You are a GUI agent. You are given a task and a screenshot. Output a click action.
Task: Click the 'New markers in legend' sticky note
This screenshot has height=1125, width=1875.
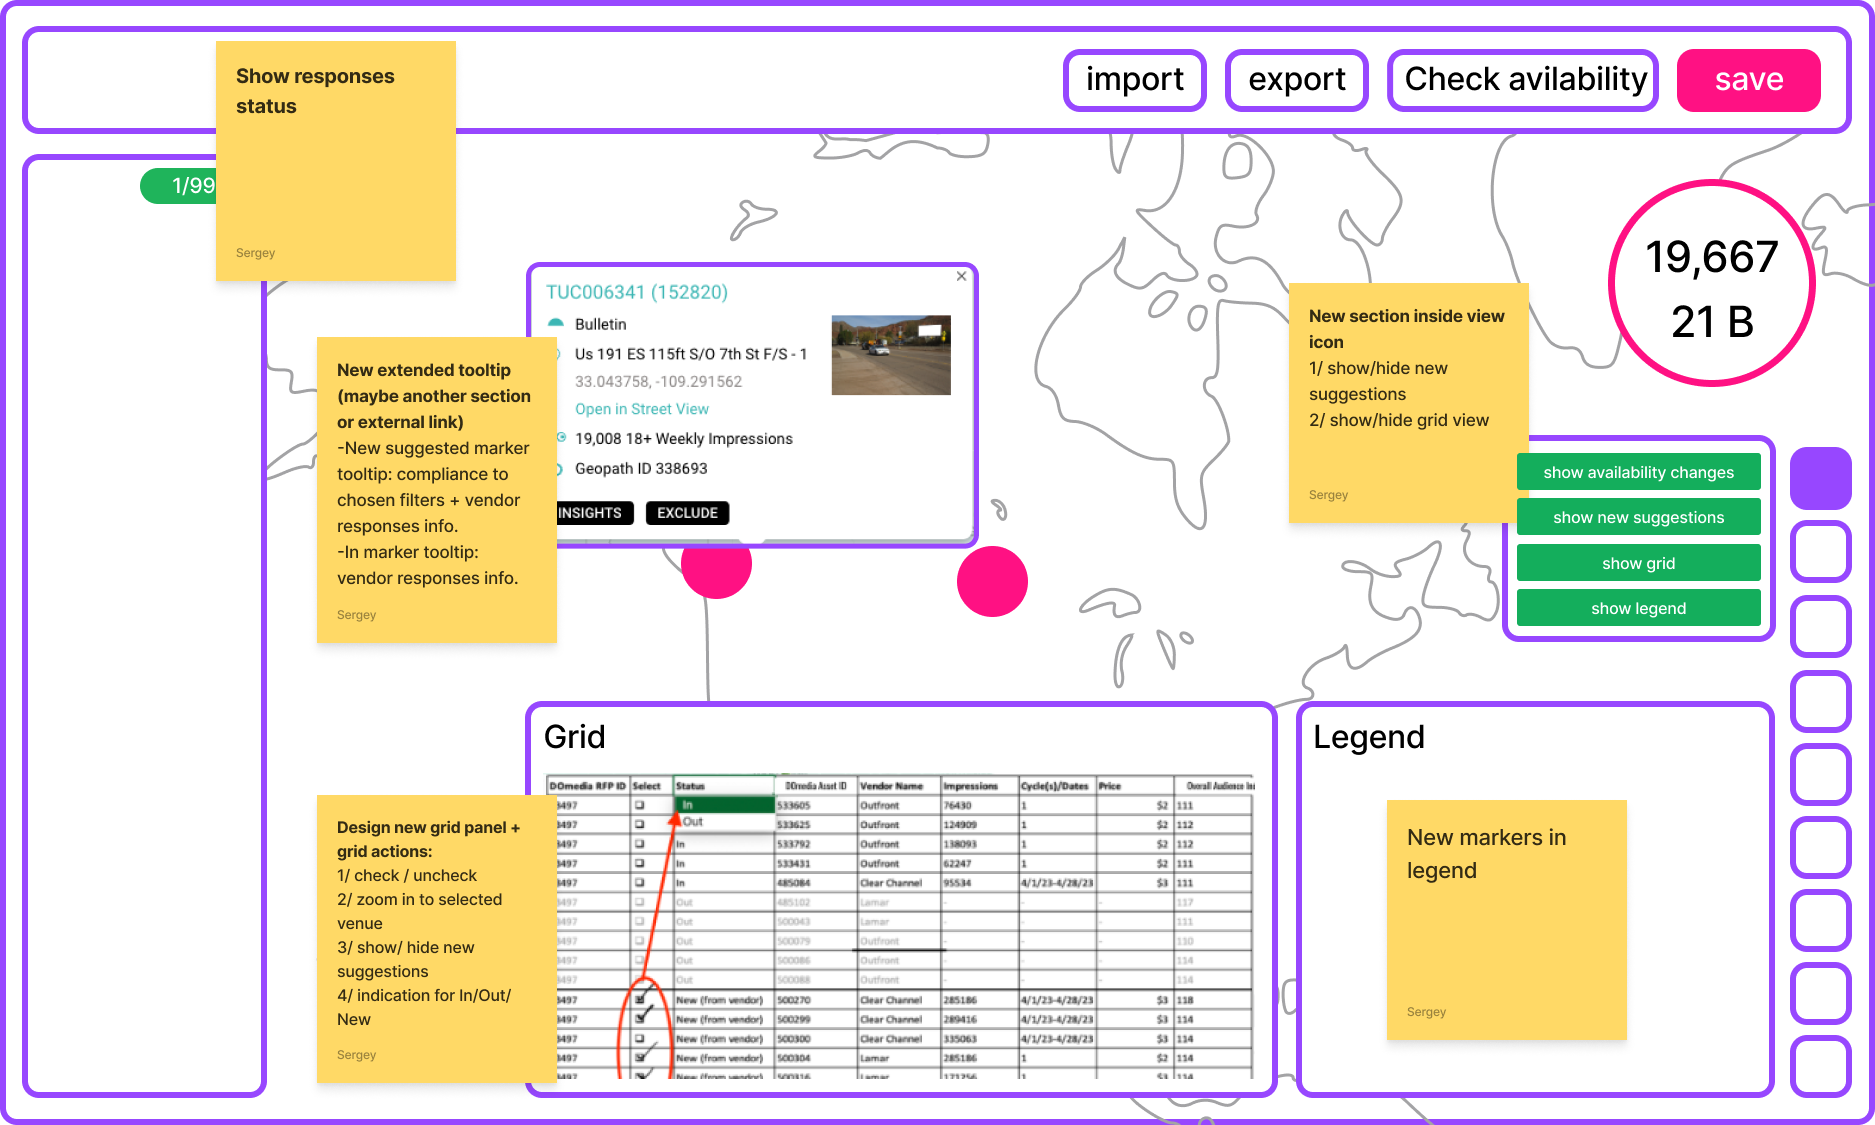(1507, 919)
